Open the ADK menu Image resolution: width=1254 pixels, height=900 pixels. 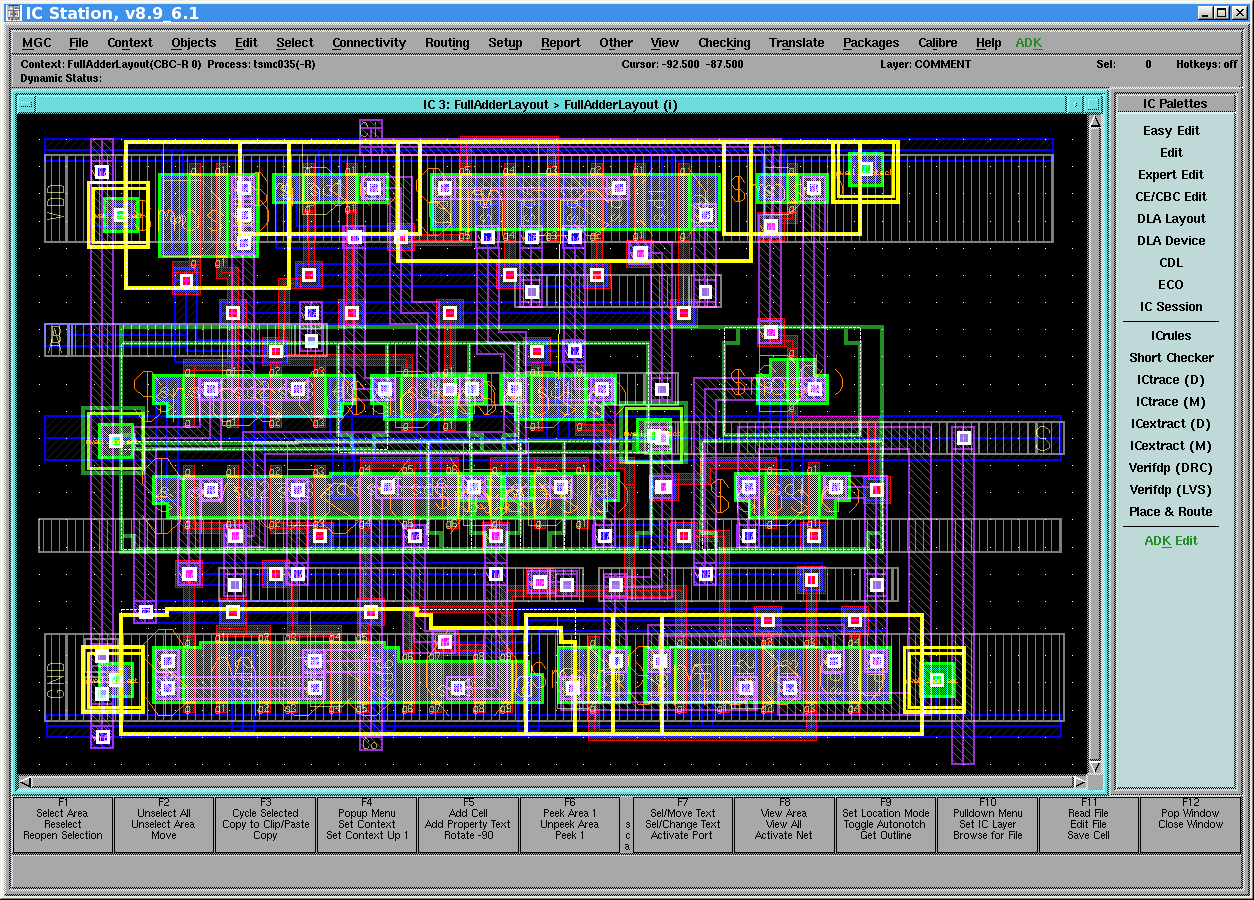tap(1028, 43)
